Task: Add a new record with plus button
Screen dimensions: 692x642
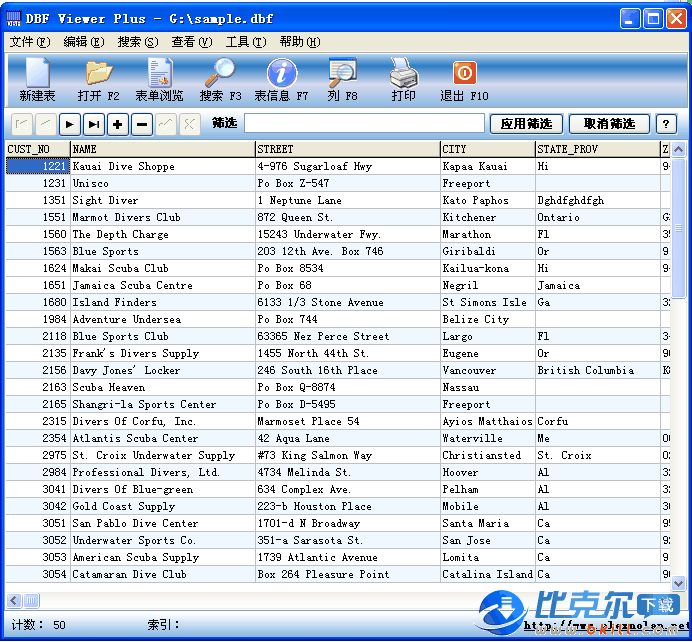Action: click(x=117, y=124)
